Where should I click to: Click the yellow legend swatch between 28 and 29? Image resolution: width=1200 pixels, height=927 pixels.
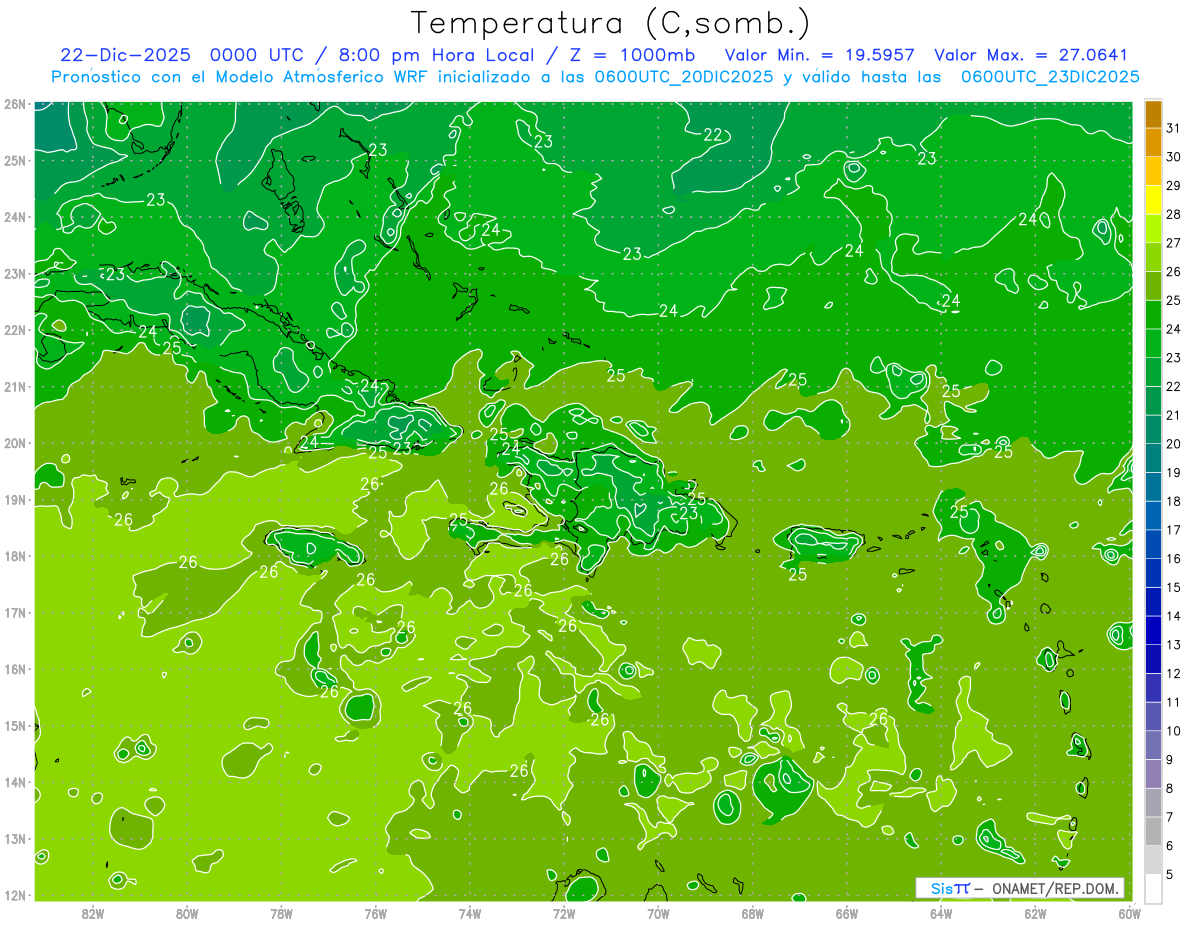(x=1153, y=200)
